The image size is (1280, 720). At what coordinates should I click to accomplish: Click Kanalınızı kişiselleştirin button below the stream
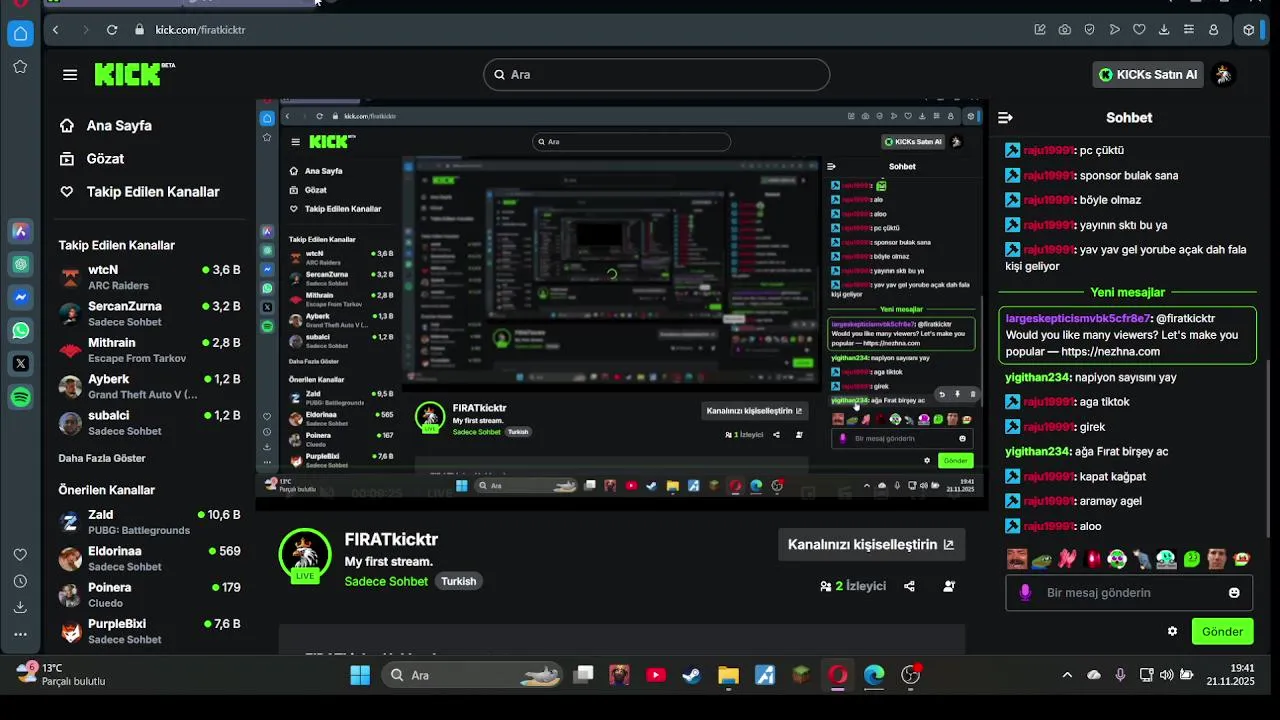[x=871, y=545]
